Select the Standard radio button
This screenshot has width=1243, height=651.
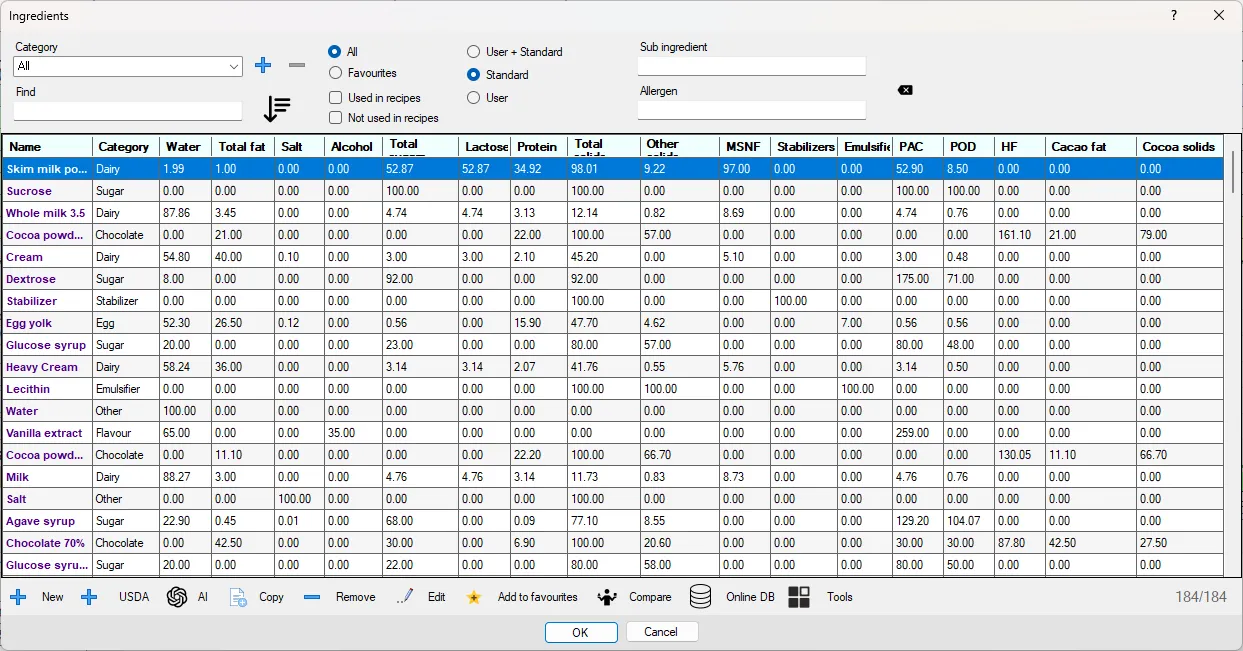tap(473, 74)
